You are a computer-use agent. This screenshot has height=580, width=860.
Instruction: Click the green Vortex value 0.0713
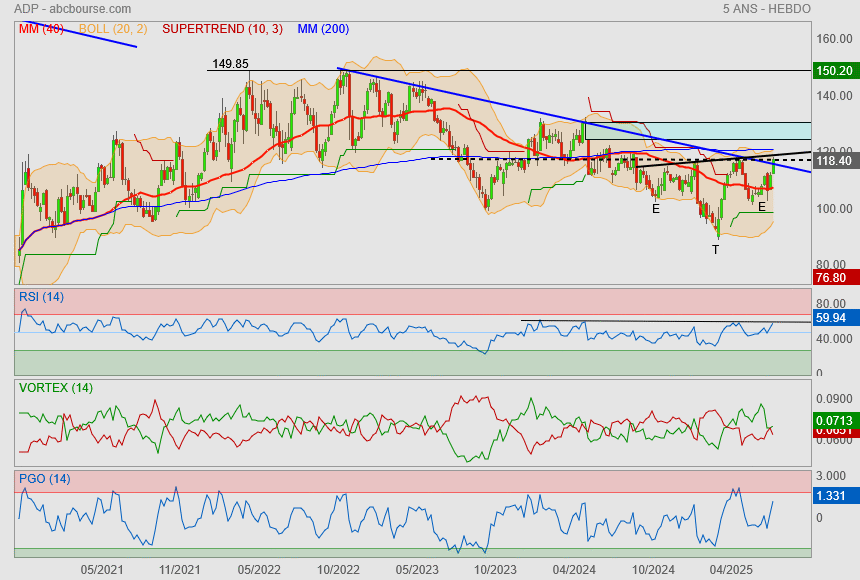pyautogui.click(x=836, y=421)
